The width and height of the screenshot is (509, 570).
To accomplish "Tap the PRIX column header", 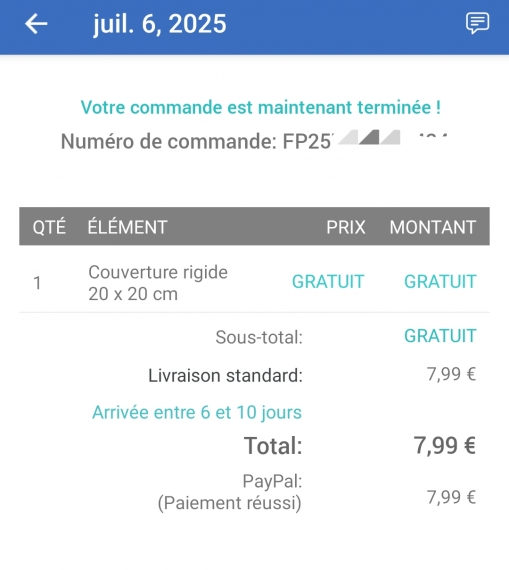I will pyautogui.click(x=346, y=228).
